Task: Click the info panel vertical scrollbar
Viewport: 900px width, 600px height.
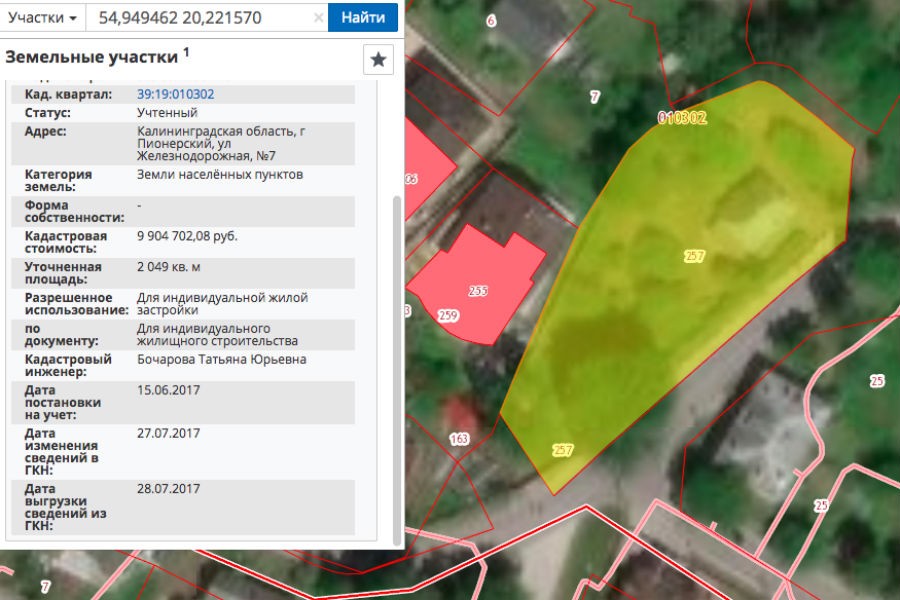Action: click(397, 370)
